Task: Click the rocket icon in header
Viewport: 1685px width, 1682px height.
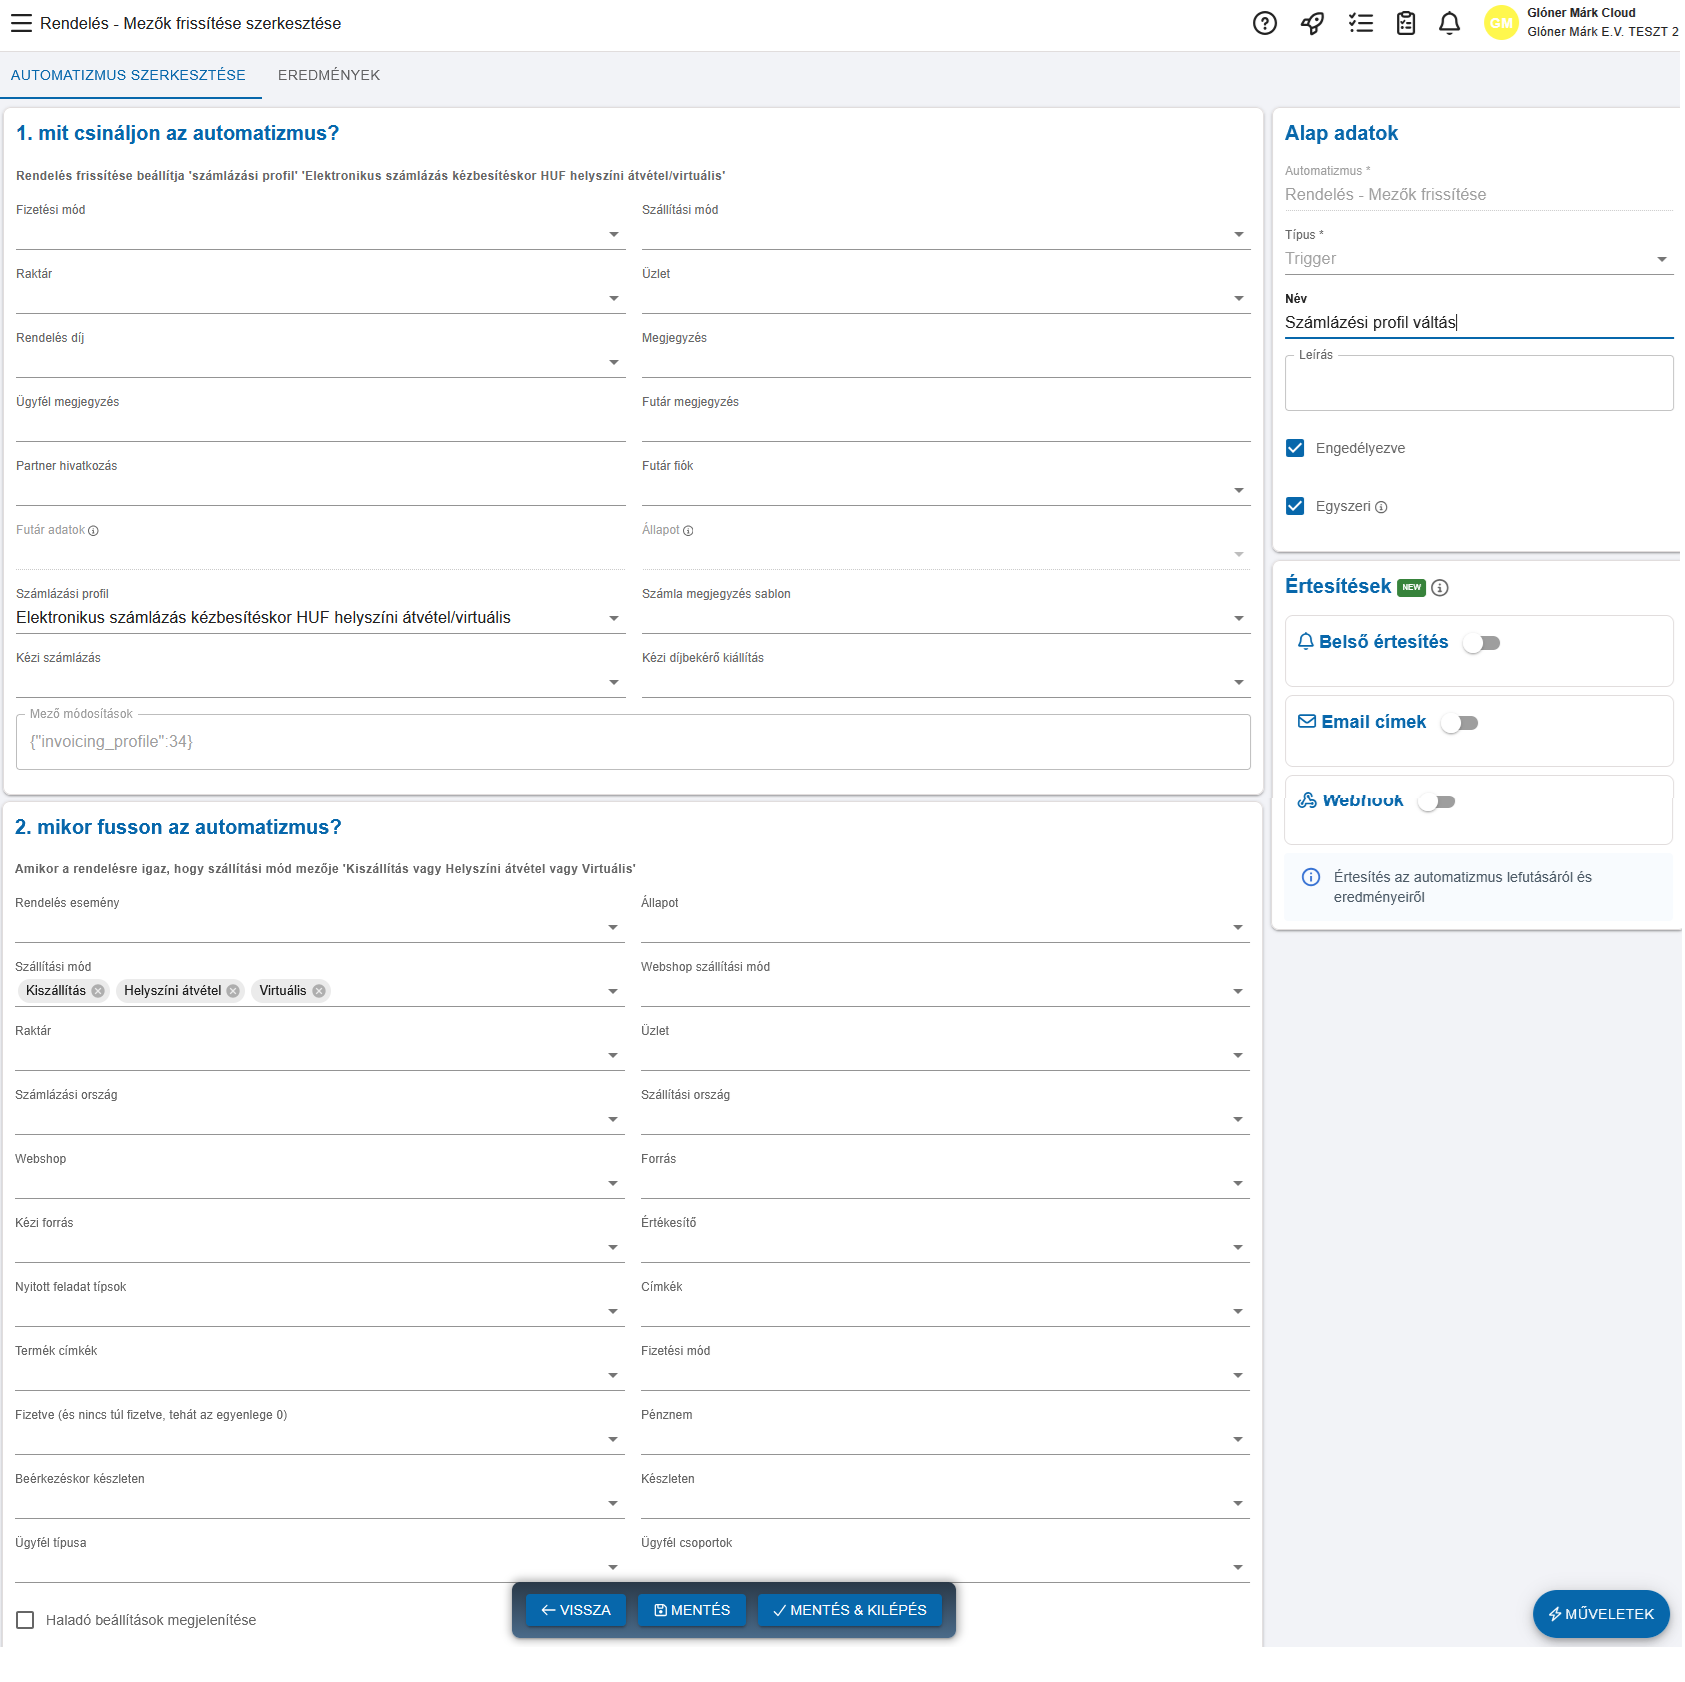Action: click(x=1312, y=23)
